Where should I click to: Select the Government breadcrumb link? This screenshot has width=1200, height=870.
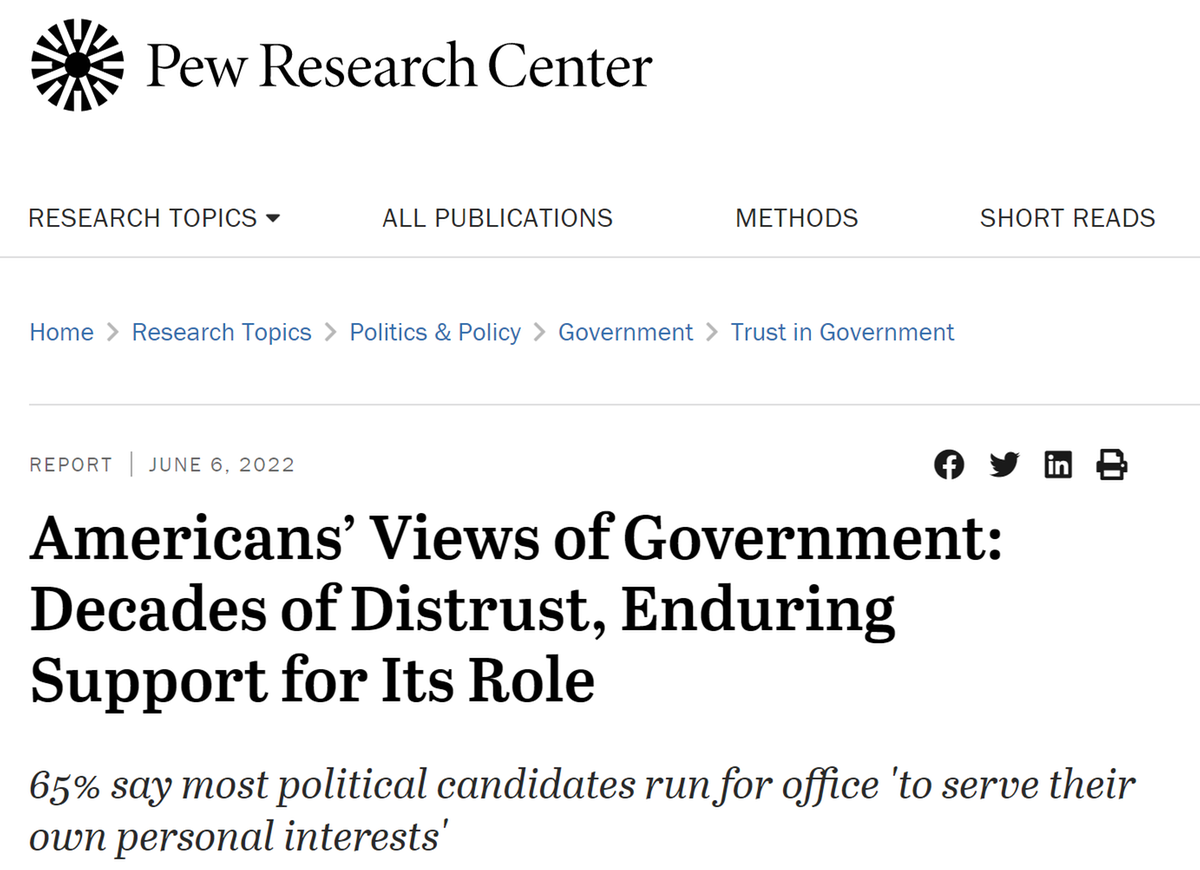[x=625, y=332]
